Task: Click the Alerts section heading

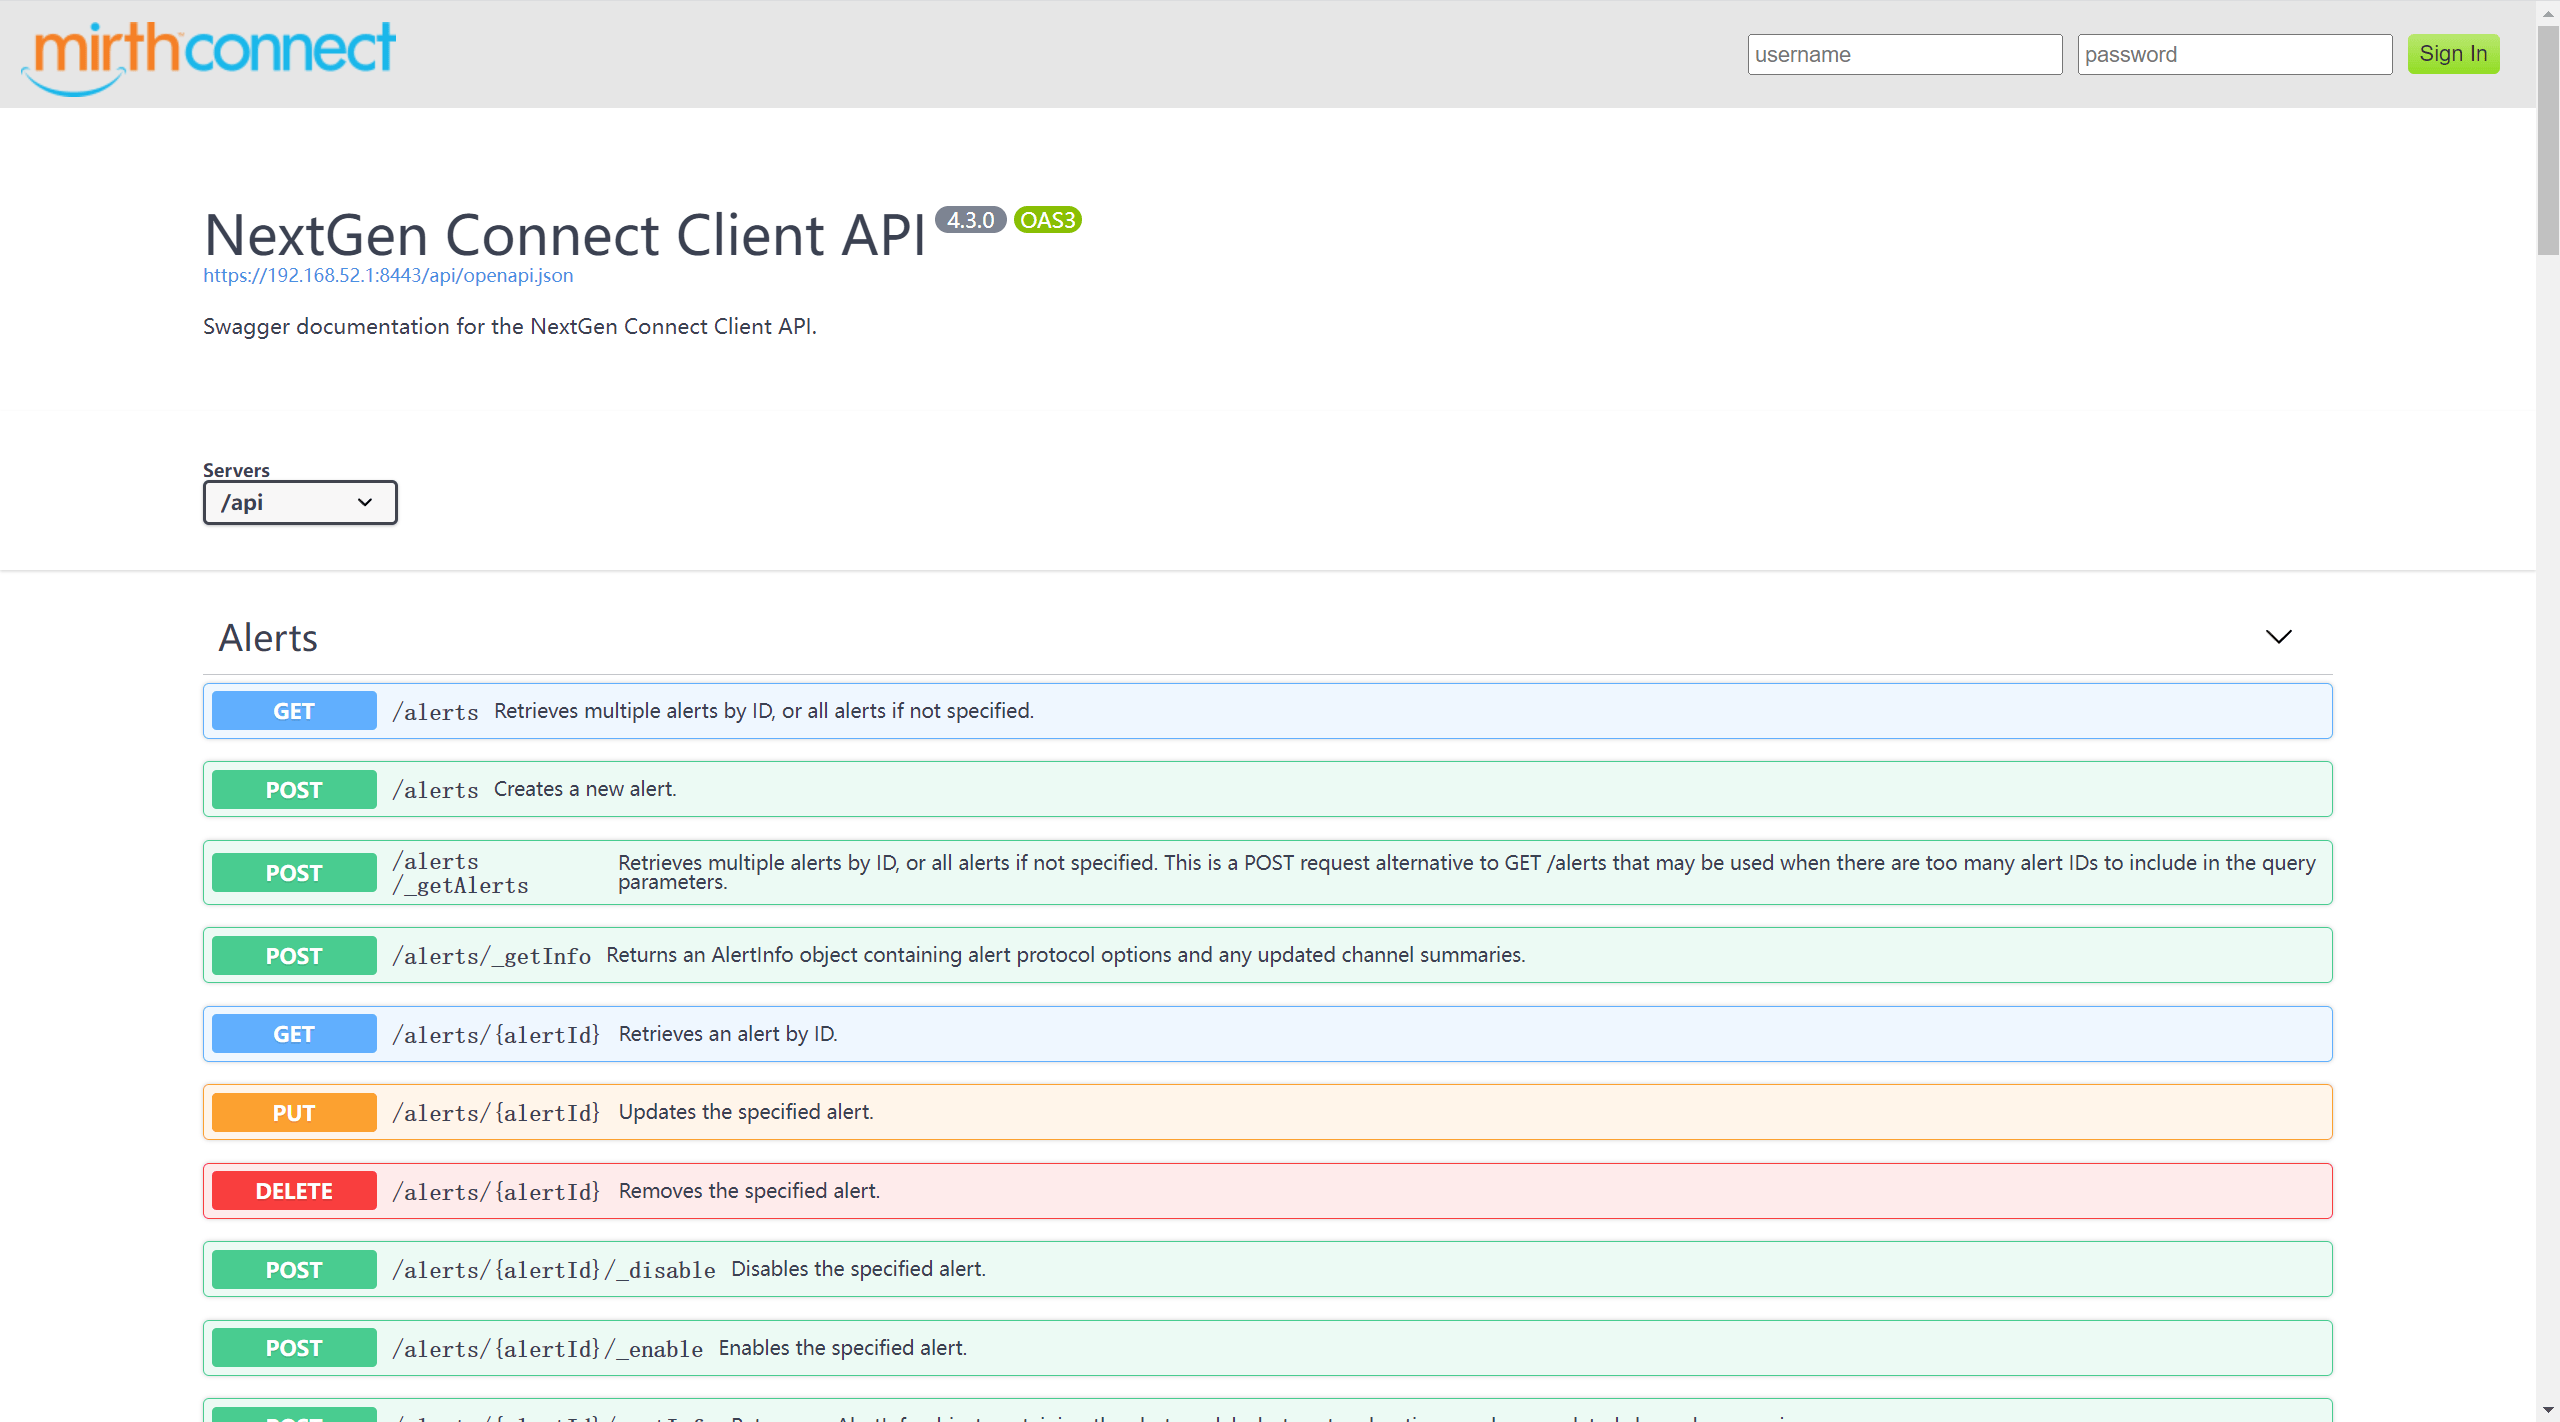Action: (x=268, y=638)
